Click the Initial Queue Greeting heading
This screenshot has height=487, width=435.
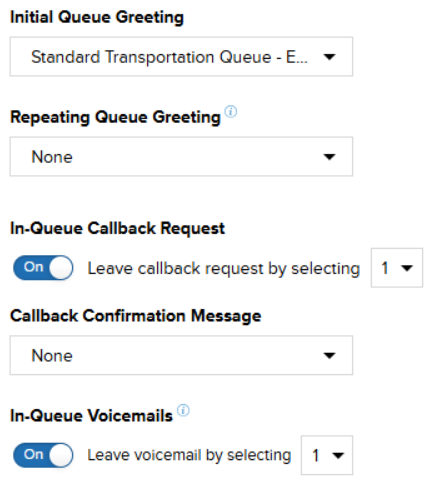pos(97,17)
